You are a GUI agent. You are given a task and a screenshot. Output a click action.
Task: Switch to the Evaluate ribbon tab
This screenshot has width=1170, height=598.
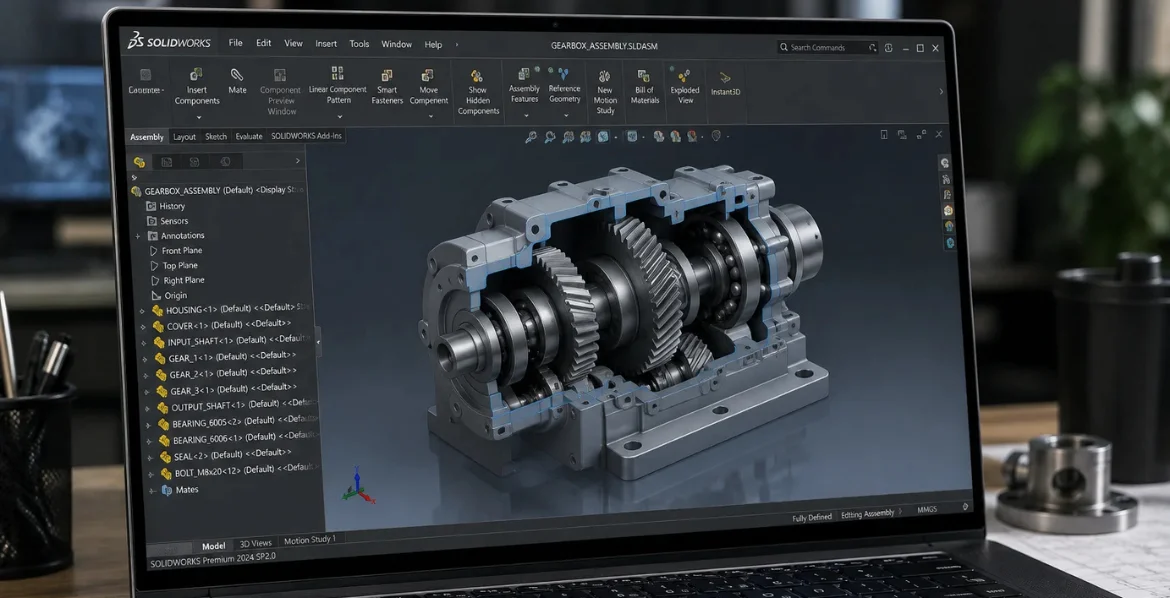pyautogui.click(x=248, y=137)
